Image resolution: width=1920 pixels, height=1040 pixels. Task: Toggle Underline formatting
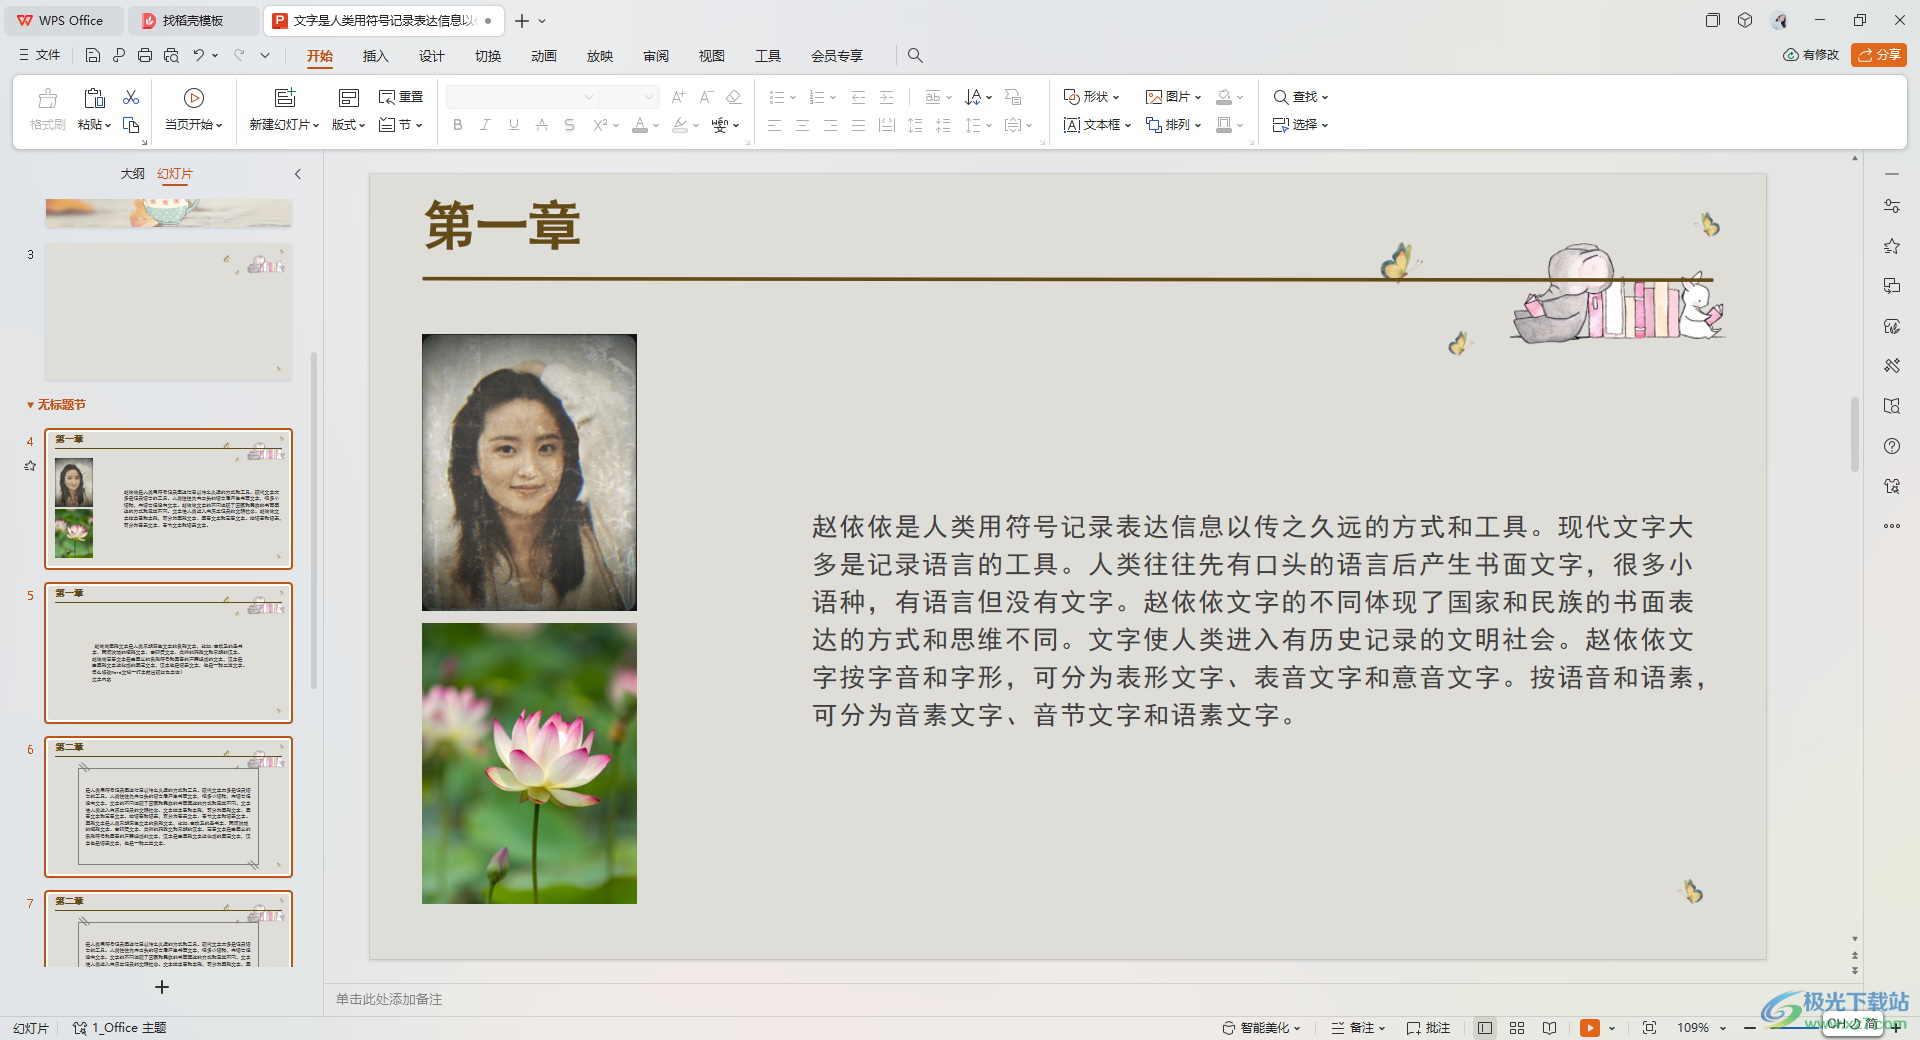tap(513, 125)
